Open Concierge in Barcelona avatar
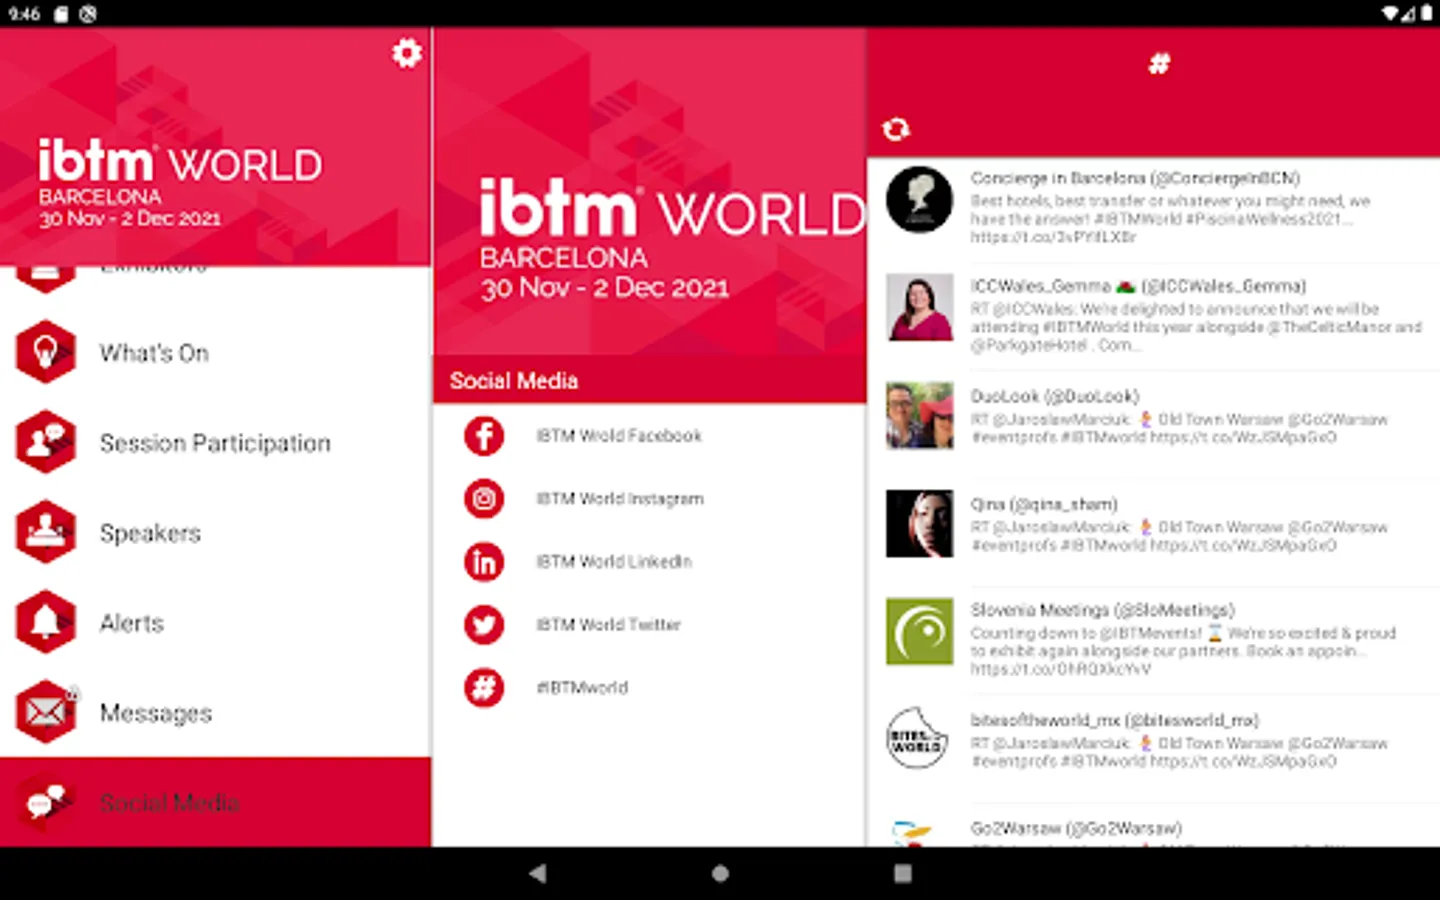 click(x=919, y=200)
